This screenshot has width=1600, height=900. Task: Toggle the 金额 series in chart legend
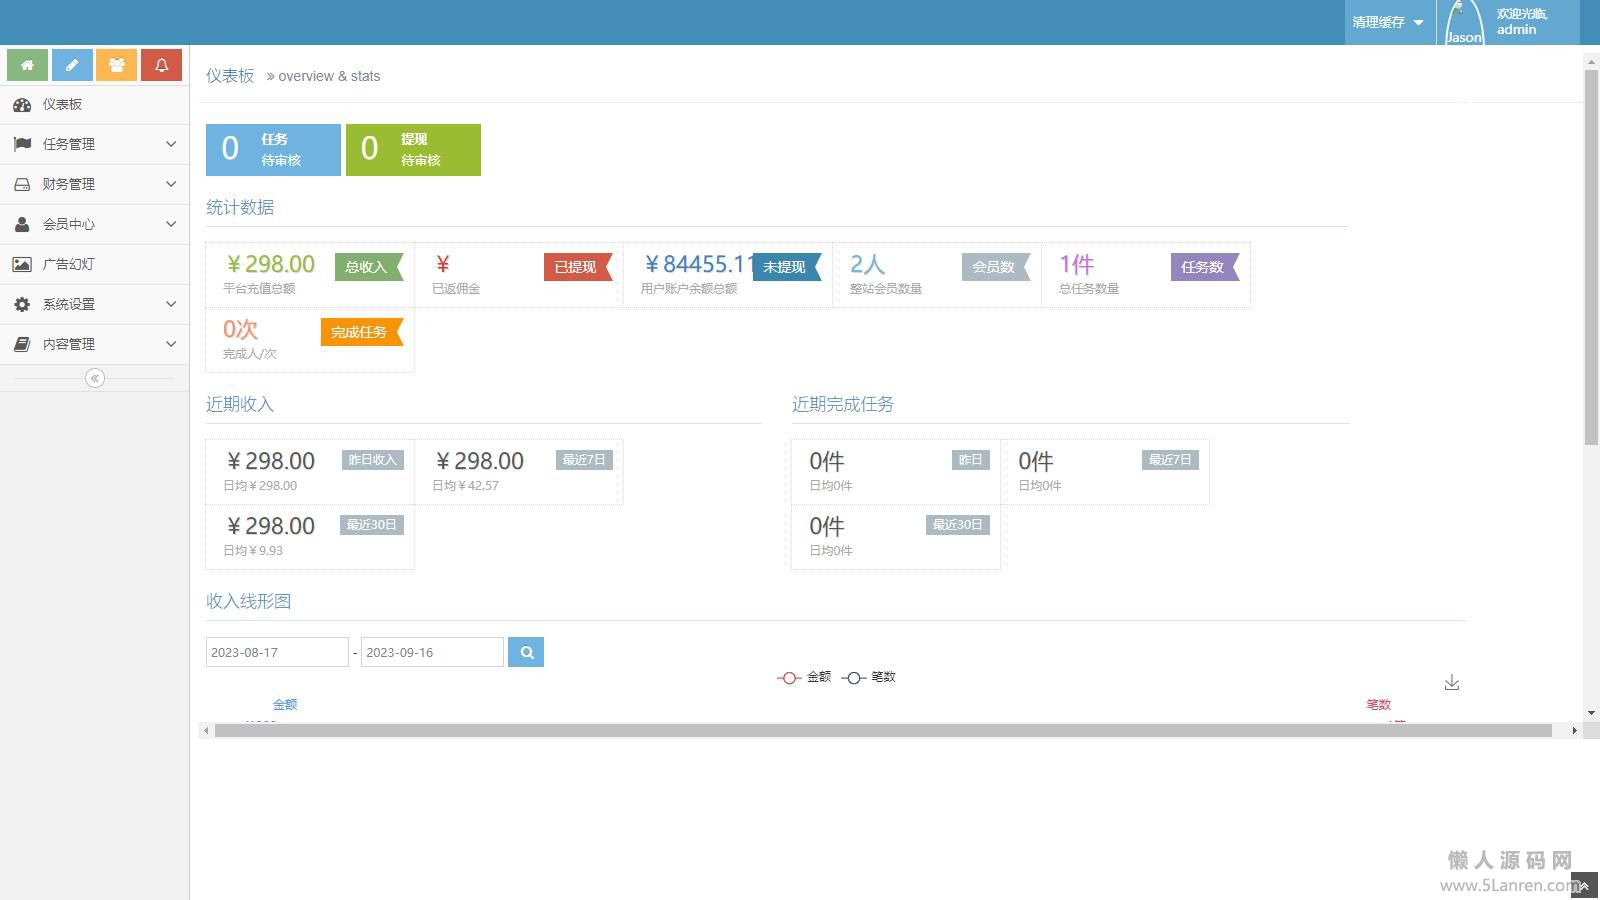804,677
